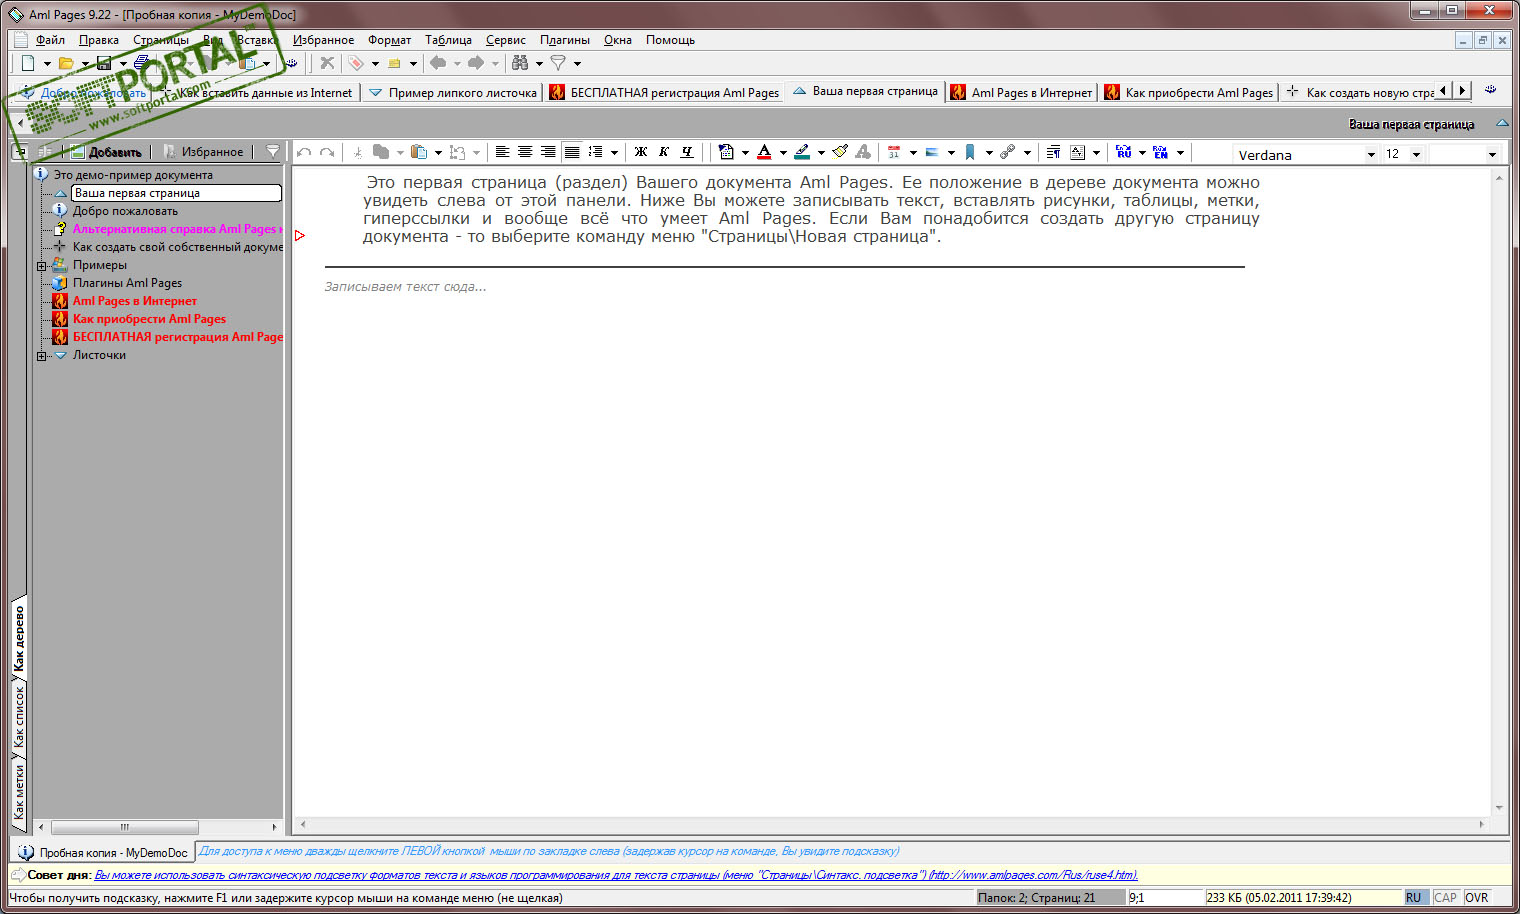The height and width of the screenshot is (914, 1520).
Task: Click the insert bookmark icon
Action: click(x=970, y=153)
